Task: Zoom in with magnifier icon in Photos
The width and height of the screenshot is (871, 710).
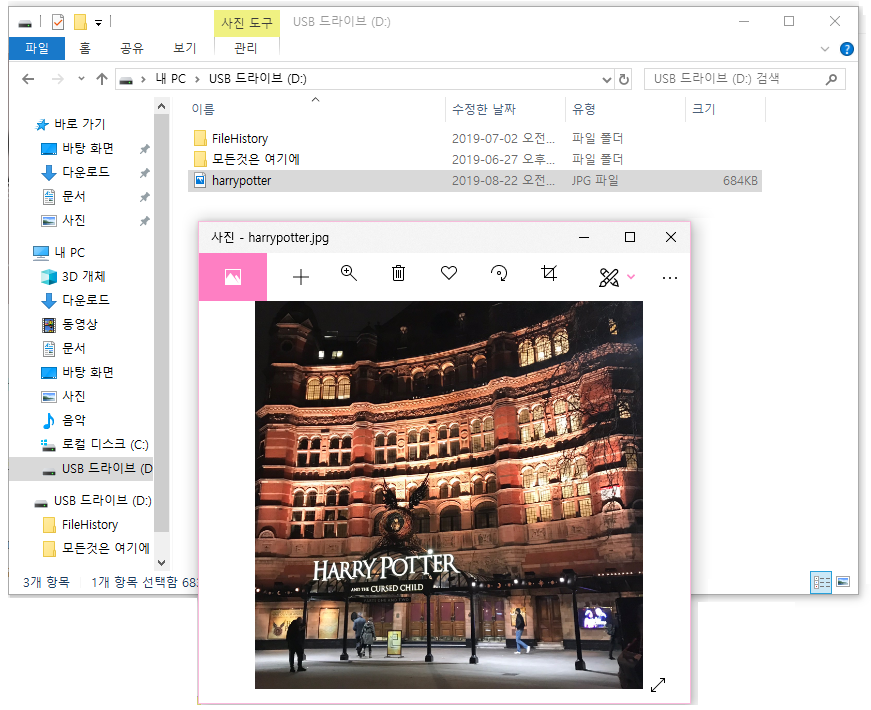Action: point(349,273)
